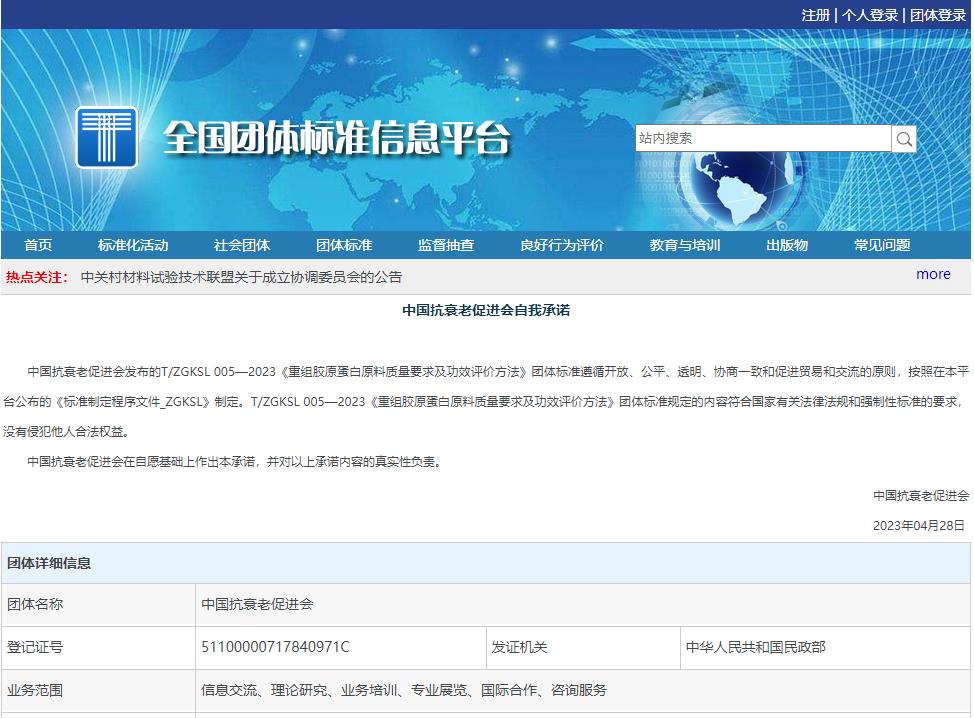Click the search magnifier icon
This screenshot has height=718, width=974.
pos(904,139)
